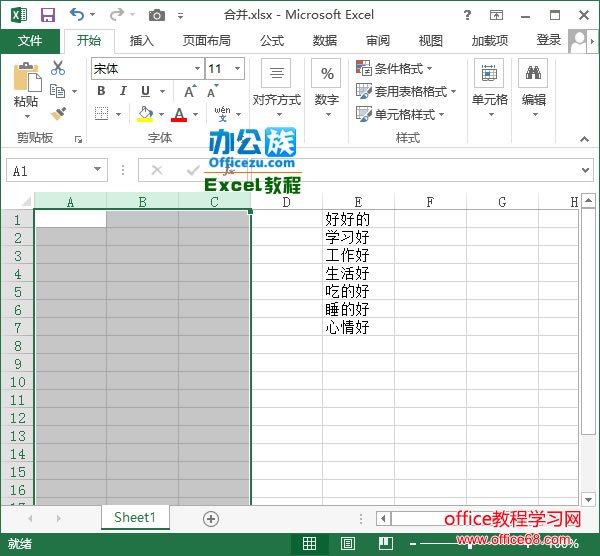Image resolution: width=600 pixels, height=556 pixels.
Task: Click the camera icon in quick access toolbar
Action: (156, 15)
